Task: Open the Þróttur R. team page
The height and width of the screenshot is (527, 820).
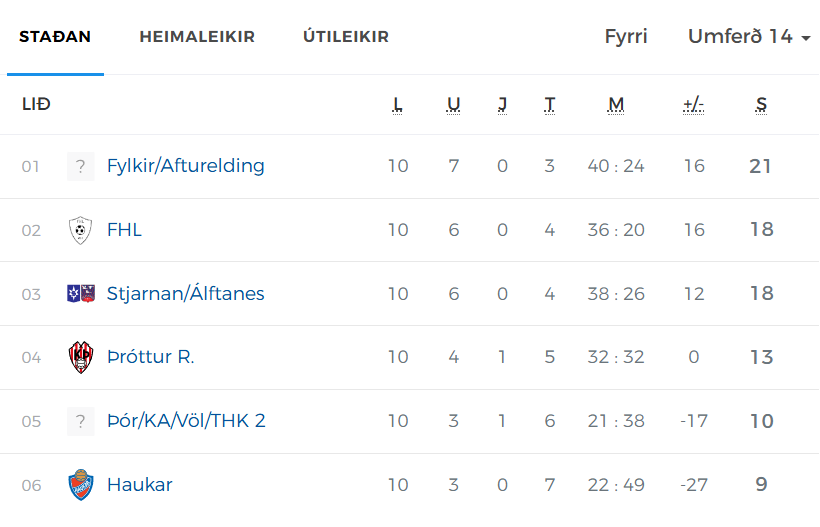Action: tap(151, 357)
